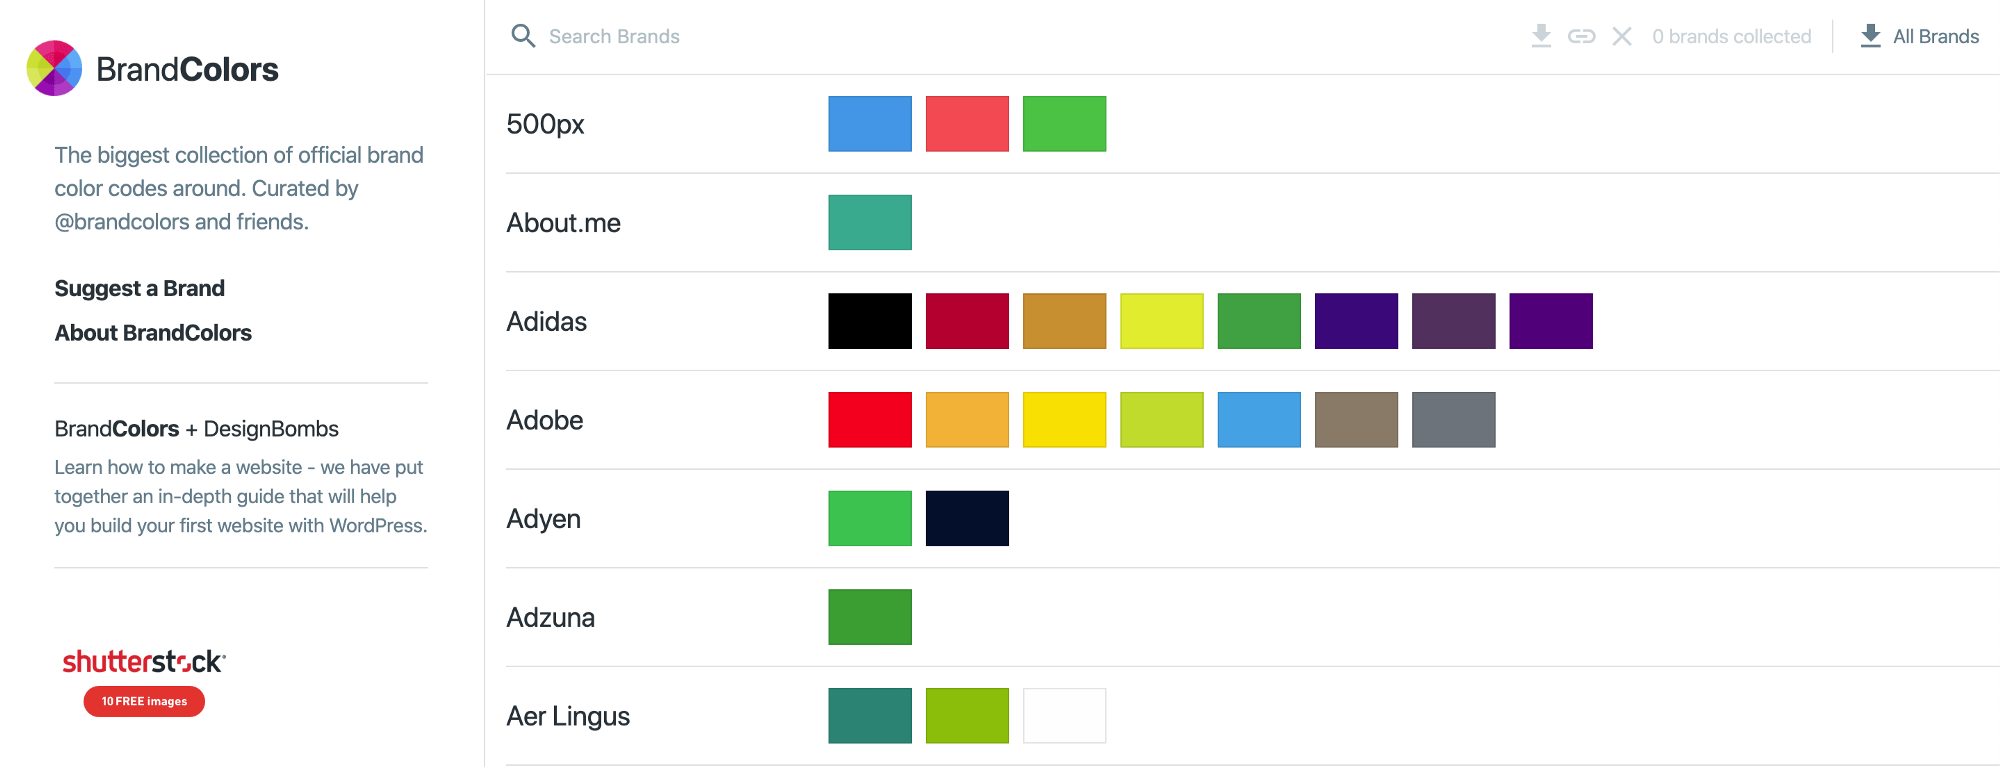The image size is (2000, 767).
Task: Select the Adidas black color swatch
Action: click(870, 321)
